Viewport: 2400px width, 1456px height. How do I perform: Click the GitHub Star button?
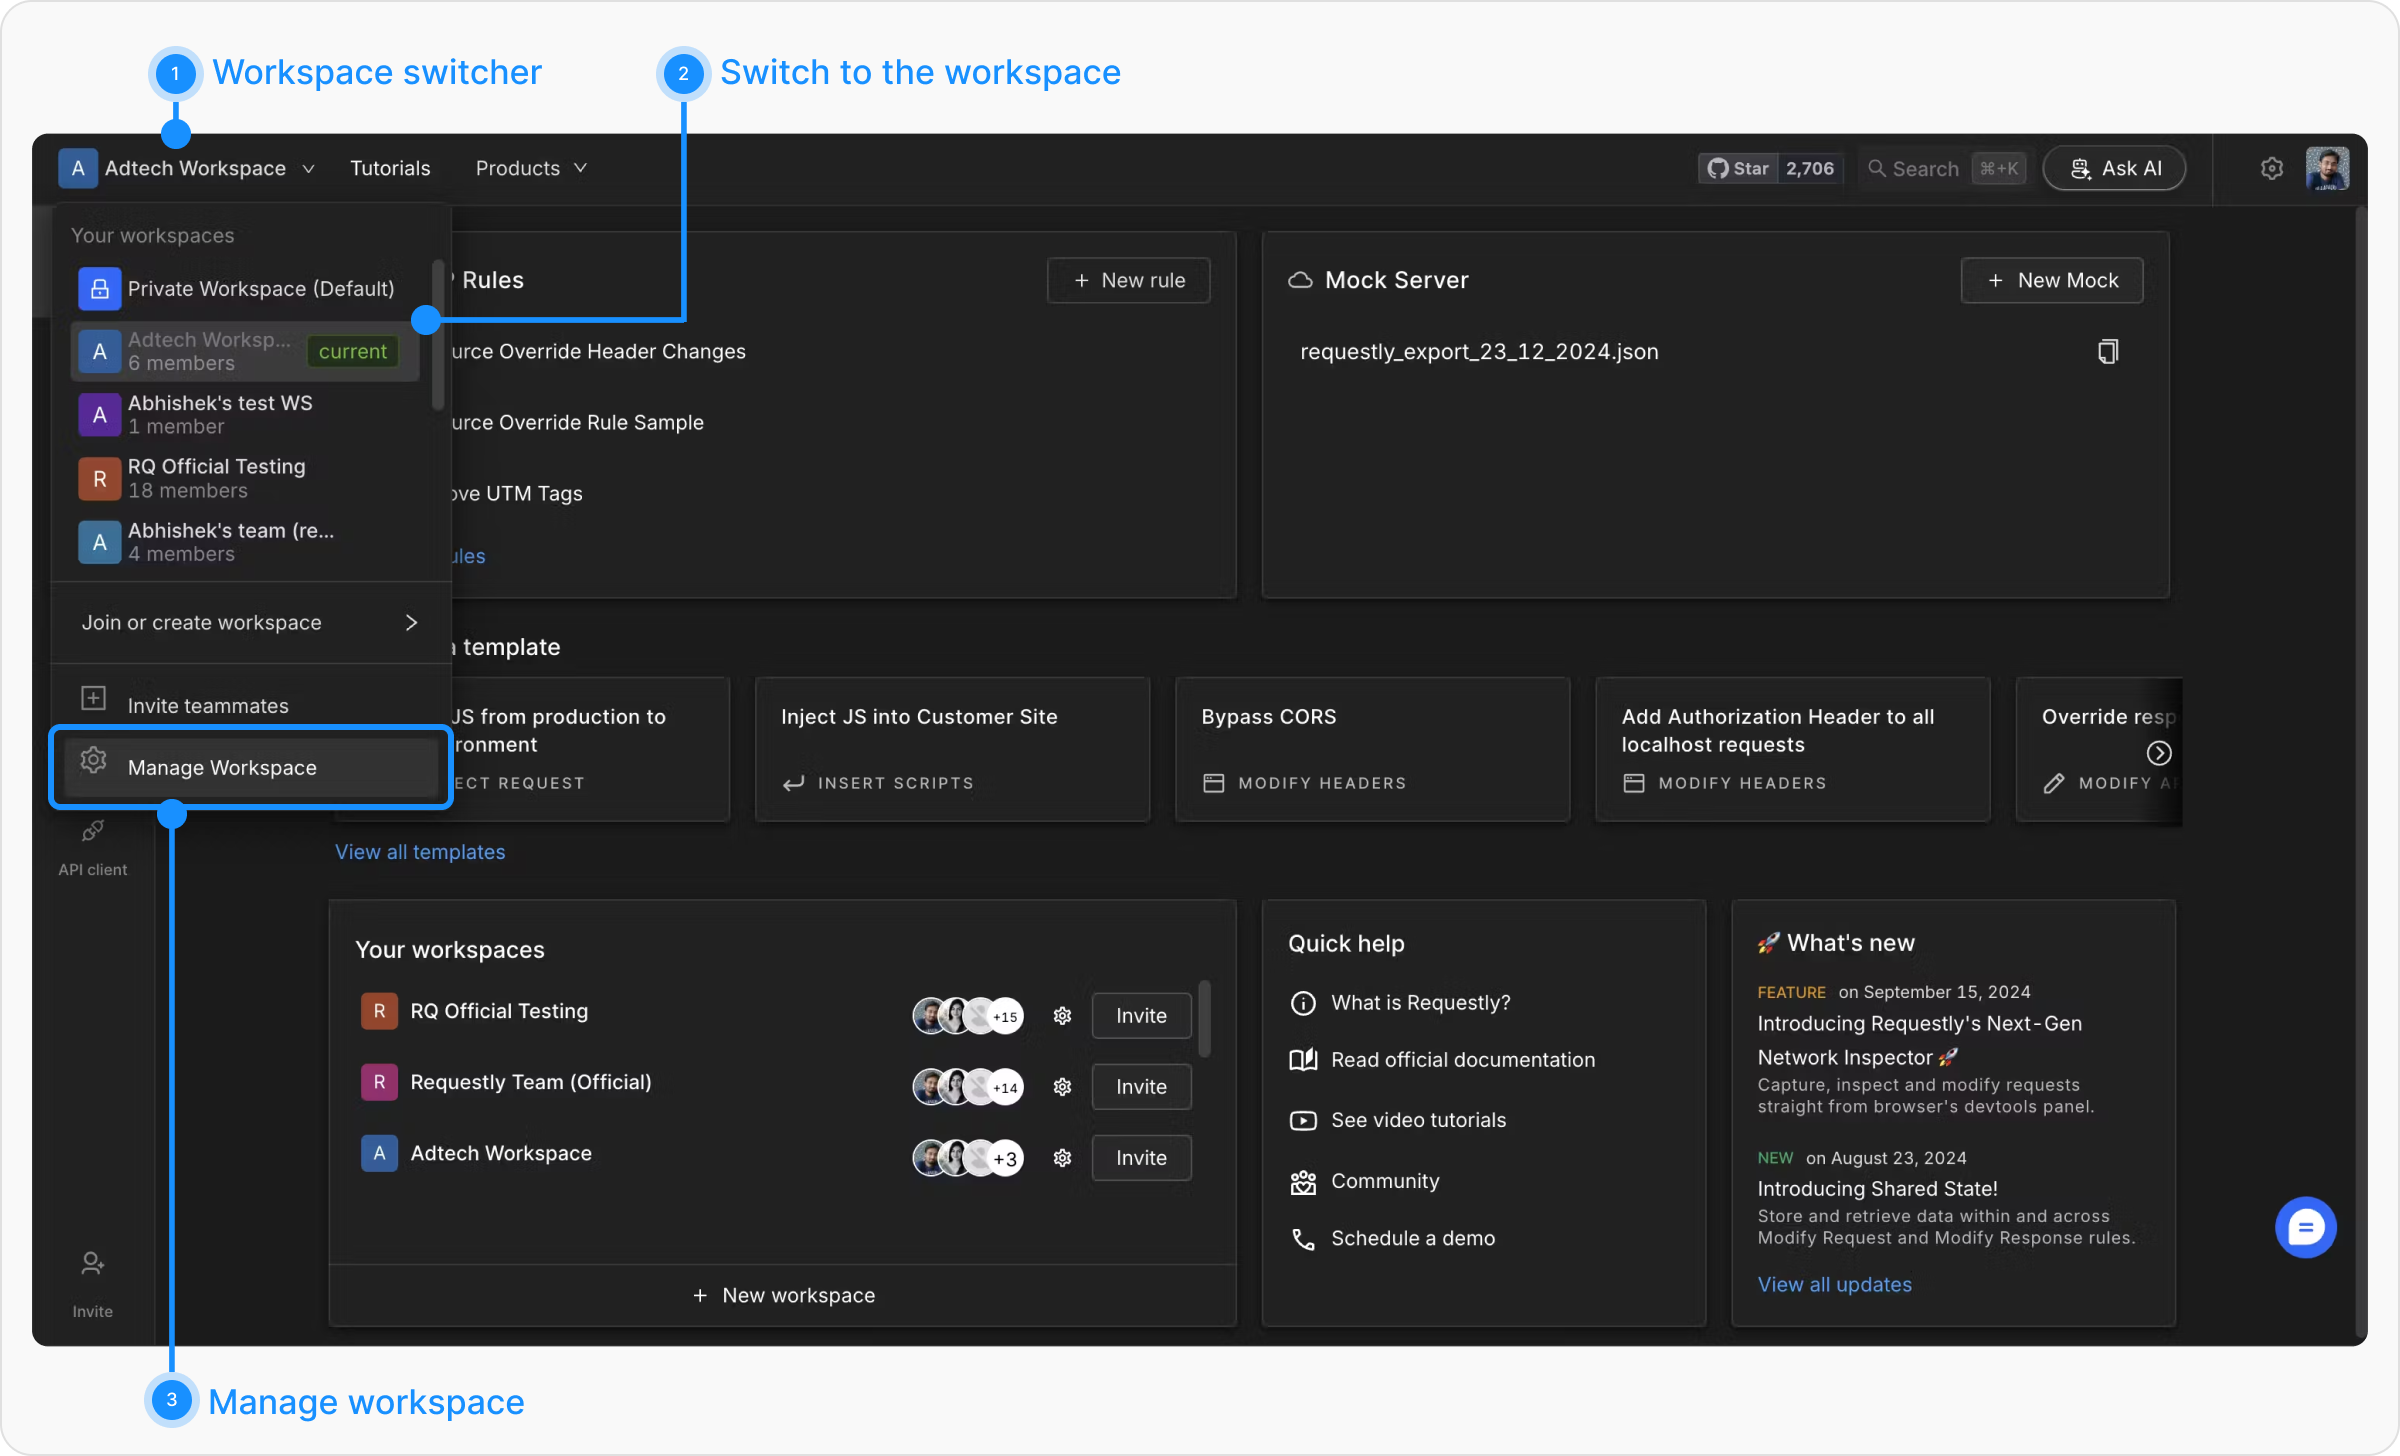[1738, 168]
